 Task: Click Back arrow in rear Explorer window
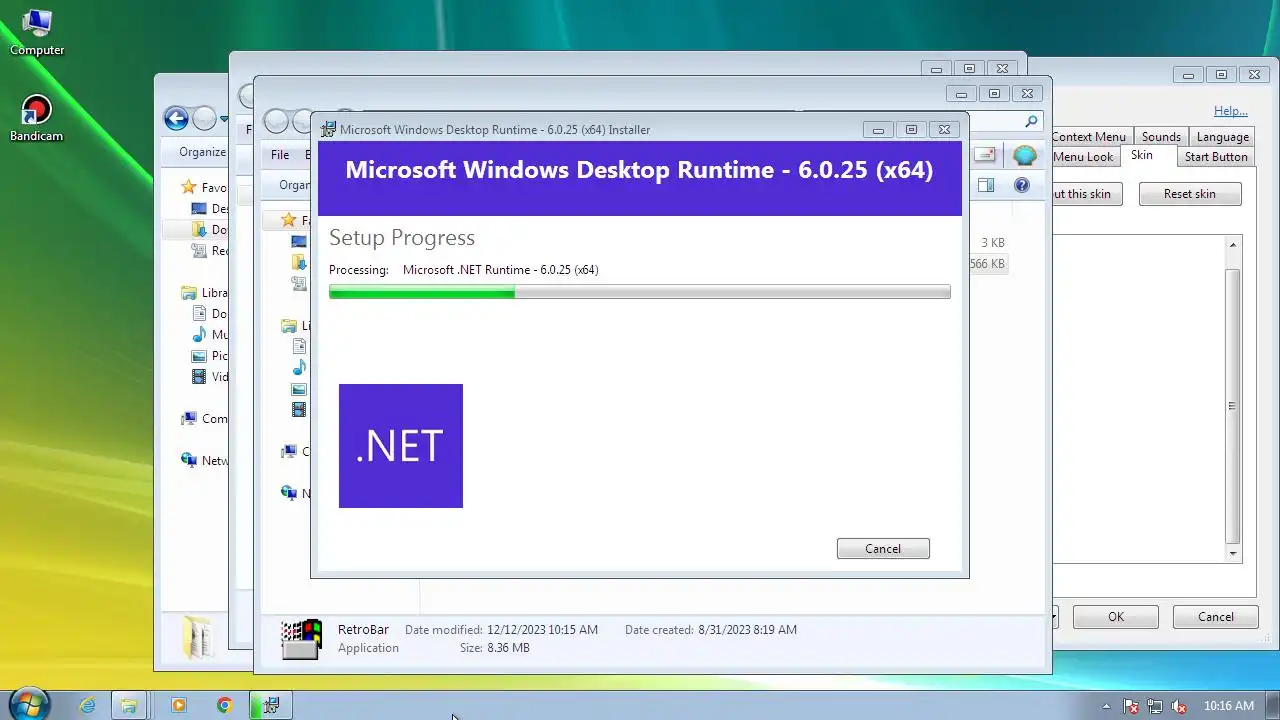point(176,119)
